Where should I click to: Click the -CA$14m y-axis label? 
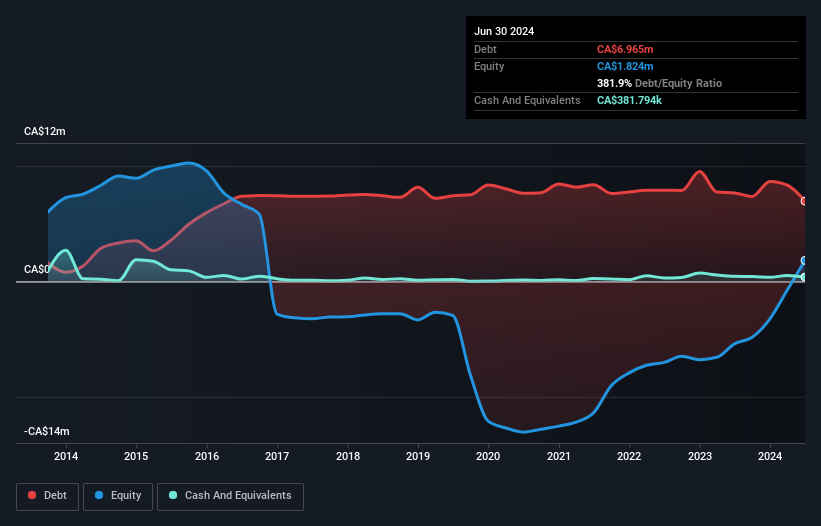[x=47, y=431]
